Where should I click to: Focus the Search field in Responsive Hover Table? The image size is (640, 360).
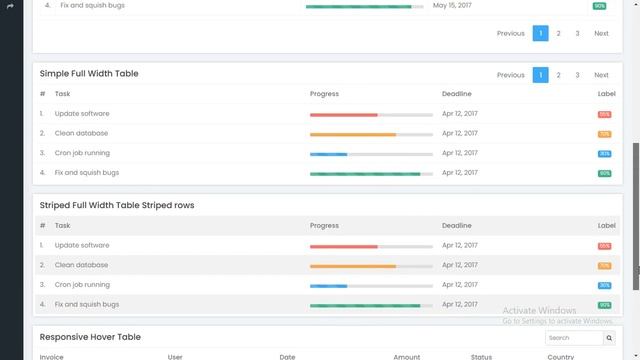(574, 338)
